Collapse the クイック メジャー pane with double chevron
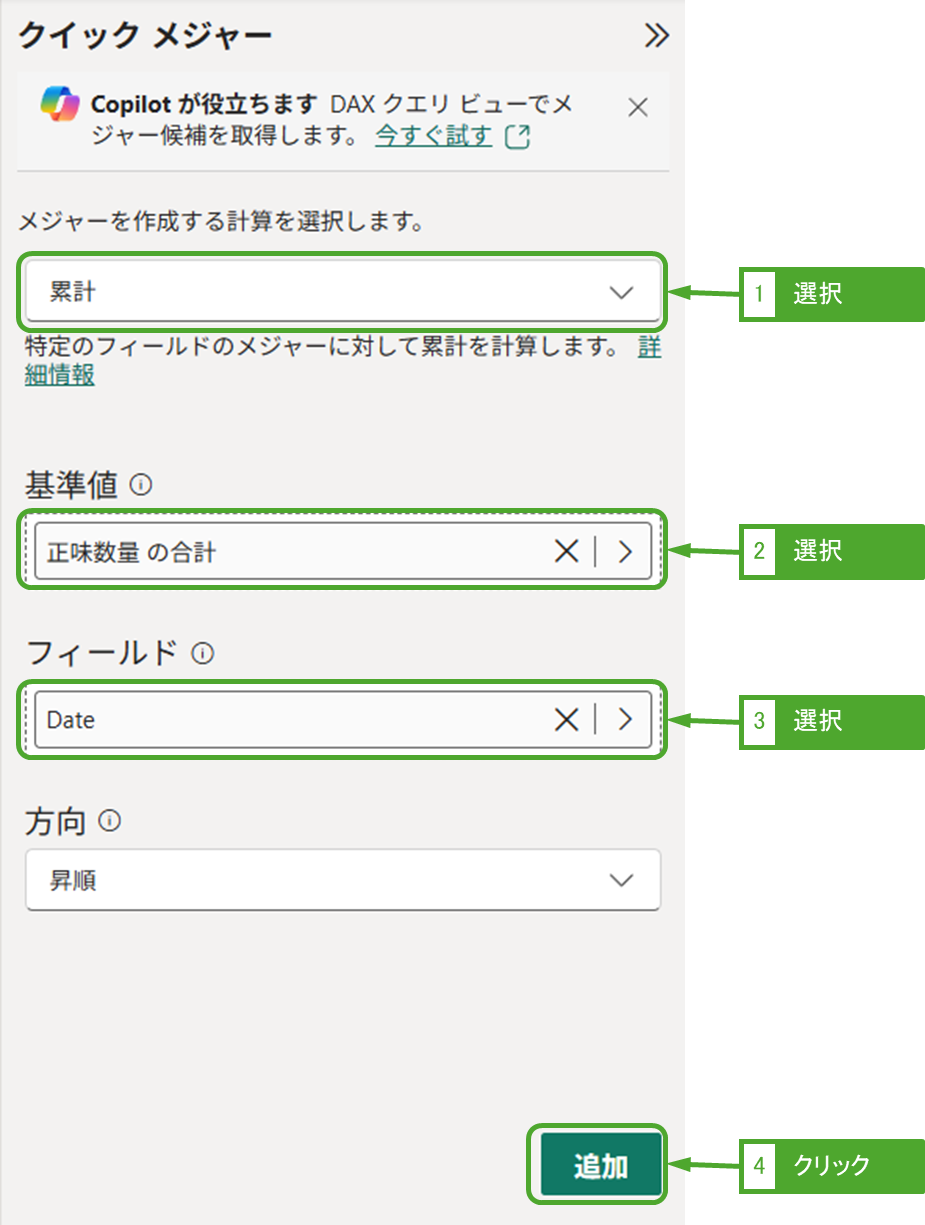Screen dimensions: 925x1225 coord(656,36)
